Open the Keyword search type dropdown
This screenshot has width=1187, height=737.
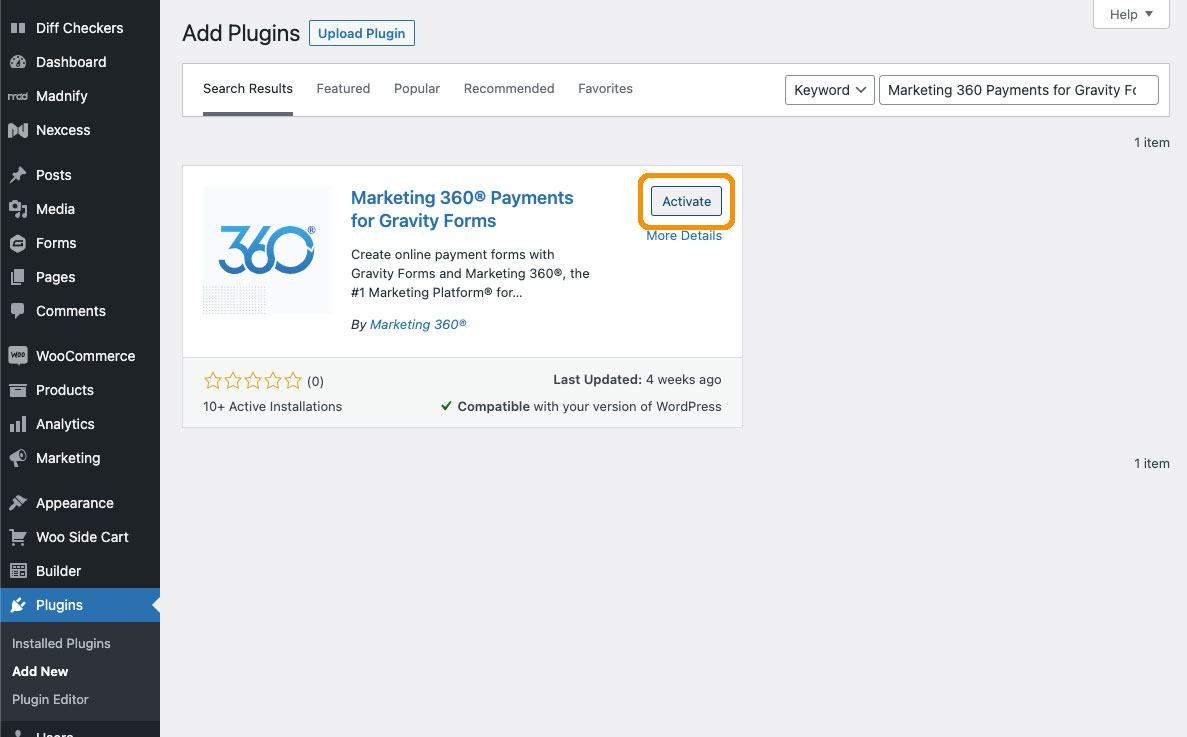click(x=830, y=90)
